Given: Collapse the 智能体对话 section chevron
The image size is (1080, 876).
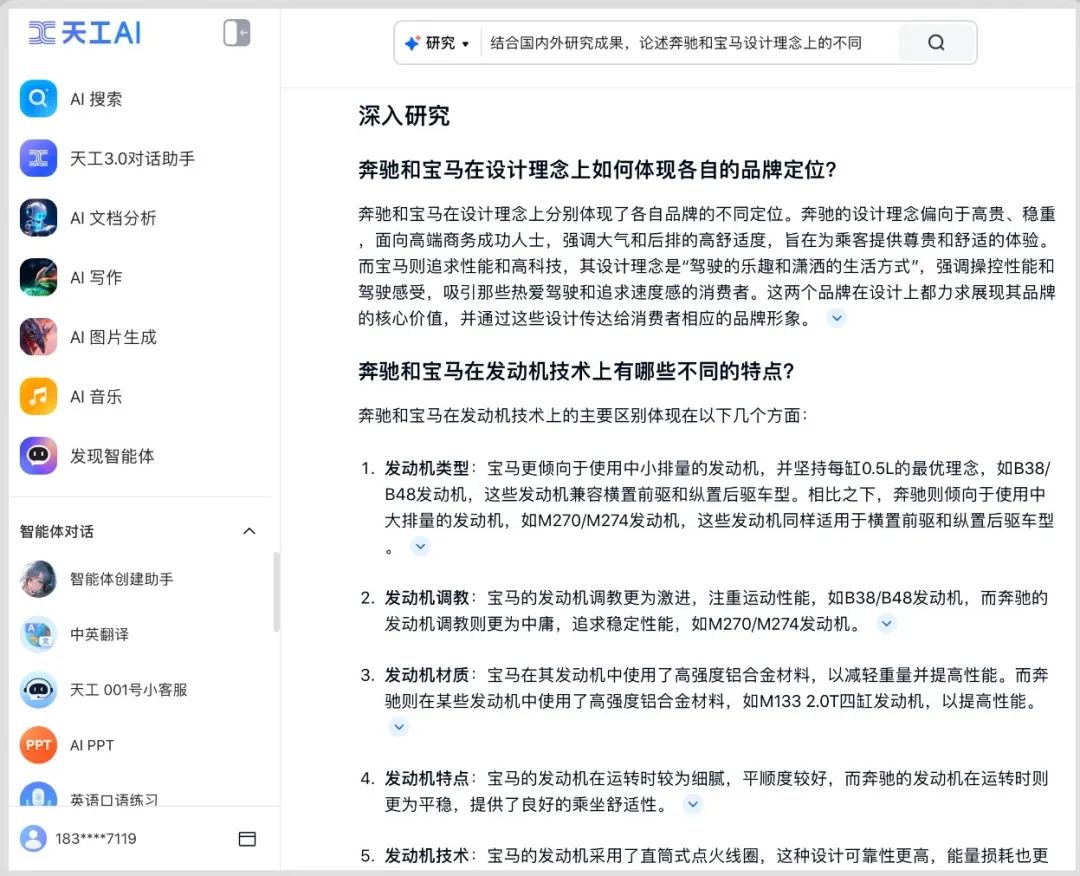Looking at the screenshot, I should (250, 531).
